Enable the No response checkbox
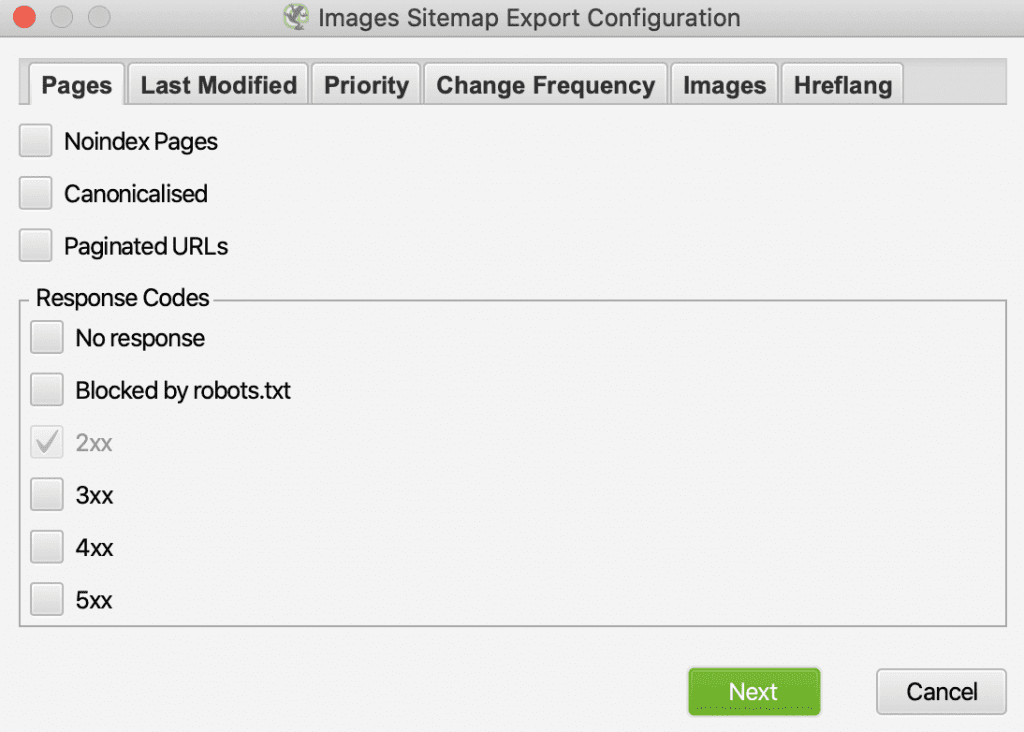 tap(46, 338)
